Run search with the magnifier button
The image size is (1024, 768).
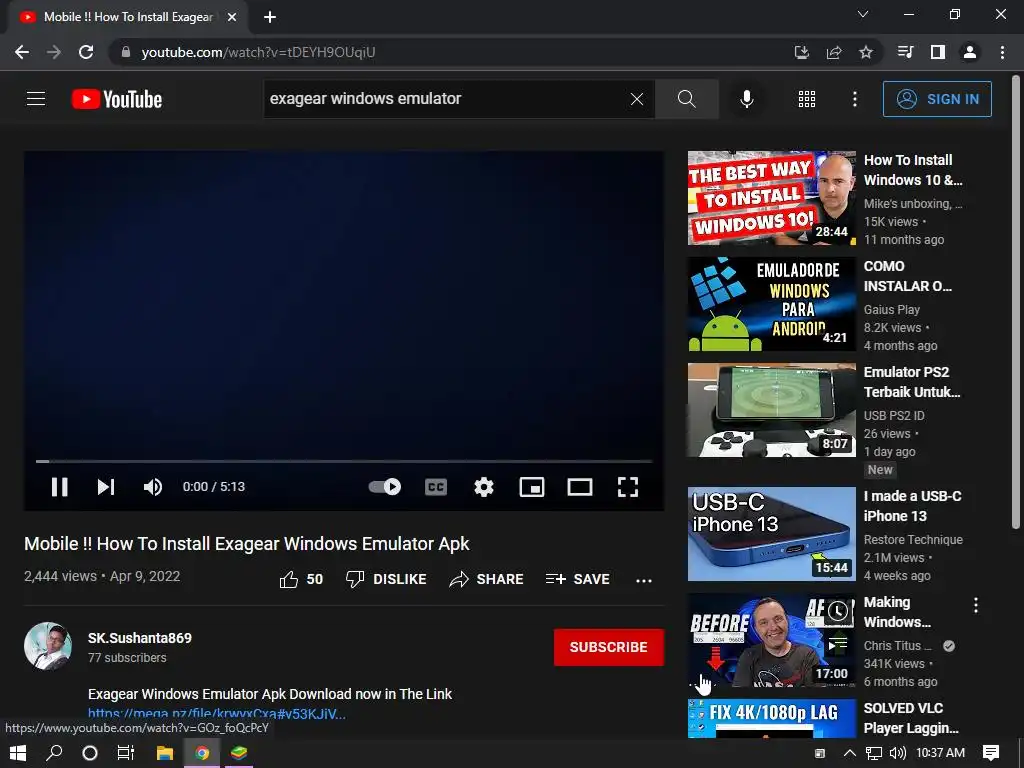click(x=686, y=99)
